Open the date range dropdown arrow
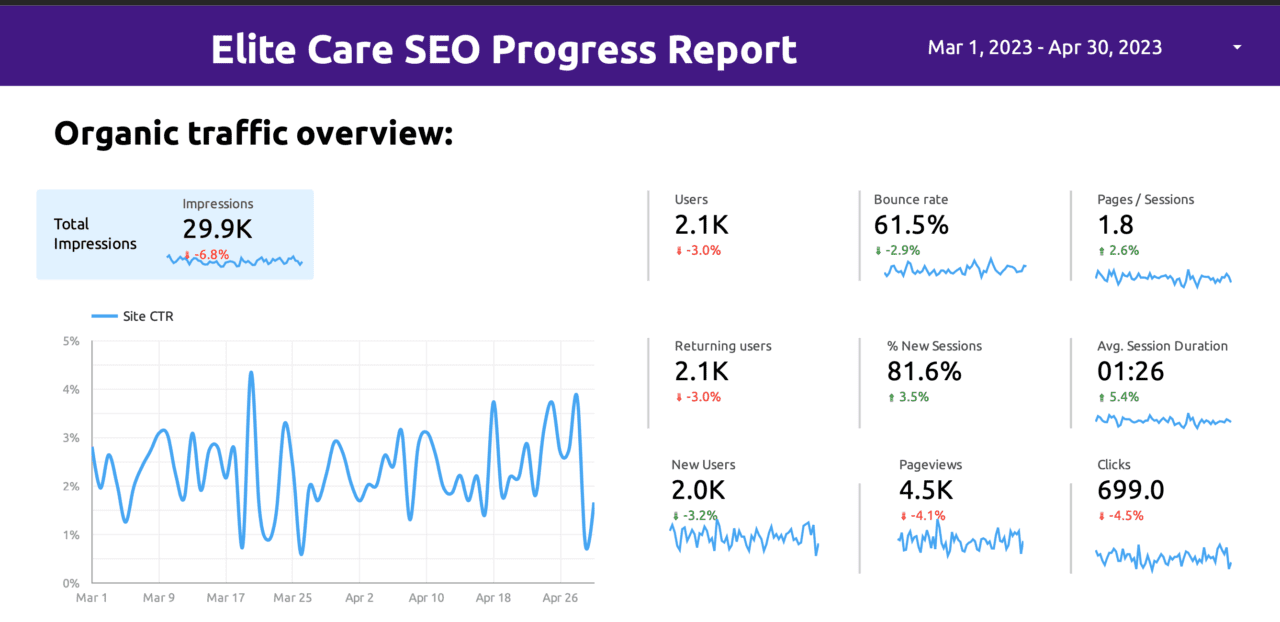The height and width of the screenshot is (622, 1280). pos(1237,47)
